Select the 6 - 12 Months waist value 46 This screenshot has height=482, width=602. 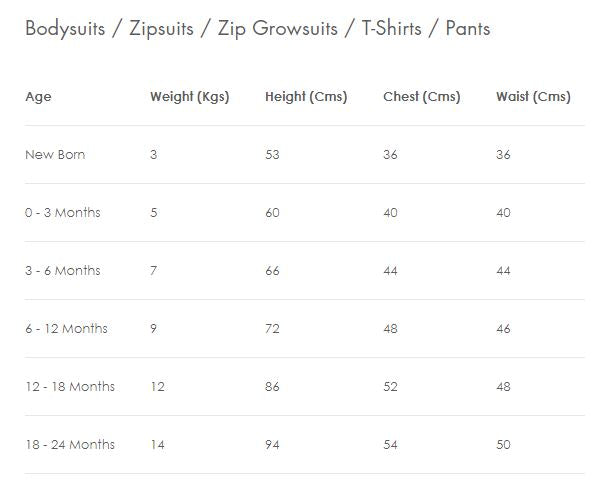tap(504, 329)
